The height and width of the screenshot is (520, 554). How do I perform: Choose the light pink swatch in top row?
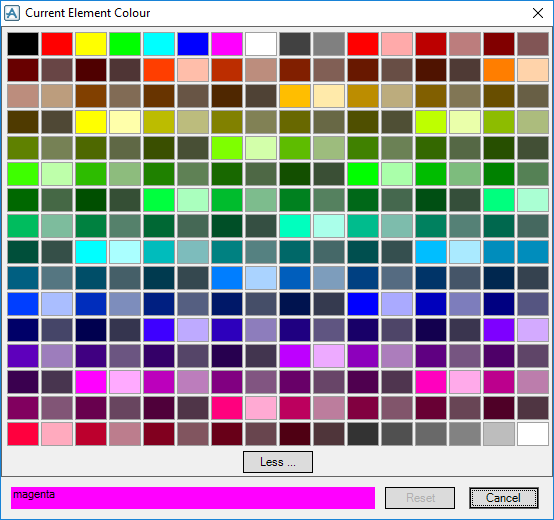[397, 44]
